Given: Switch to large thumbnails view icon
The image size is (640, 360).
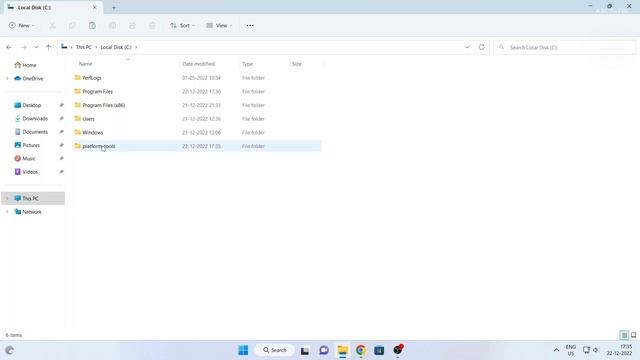Looking at the screenshot, I should pos(633,335).
